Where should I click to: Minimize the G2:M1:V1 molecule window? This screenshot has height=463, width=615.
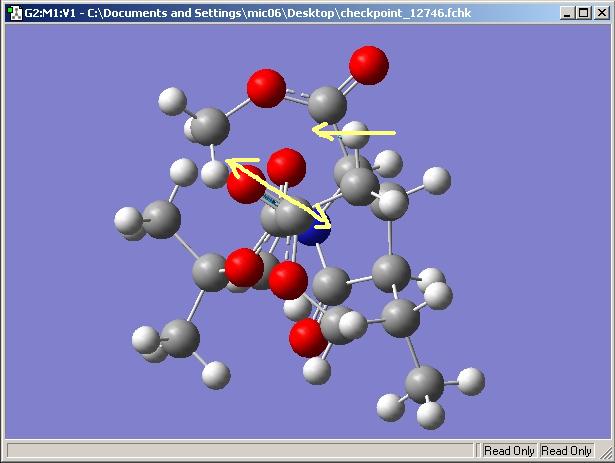(566, 13)
